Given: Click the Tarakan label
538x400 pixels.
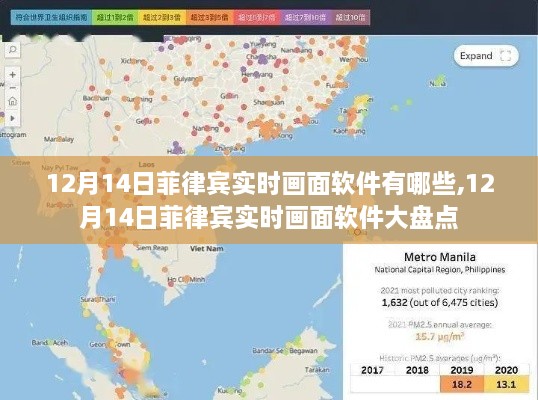Looking at the screenshot, I should click(x=317, y=370).
